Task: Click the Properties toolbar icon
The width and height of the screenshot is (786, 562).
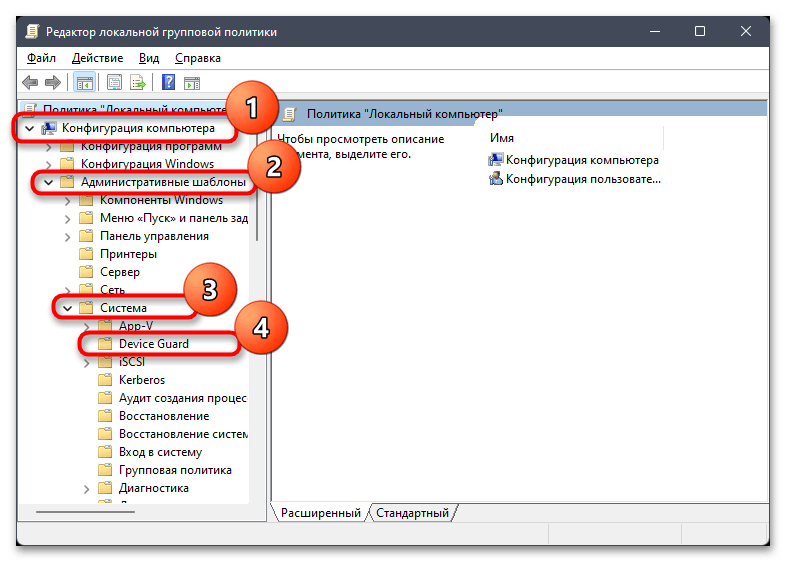Action: point(114,83)
